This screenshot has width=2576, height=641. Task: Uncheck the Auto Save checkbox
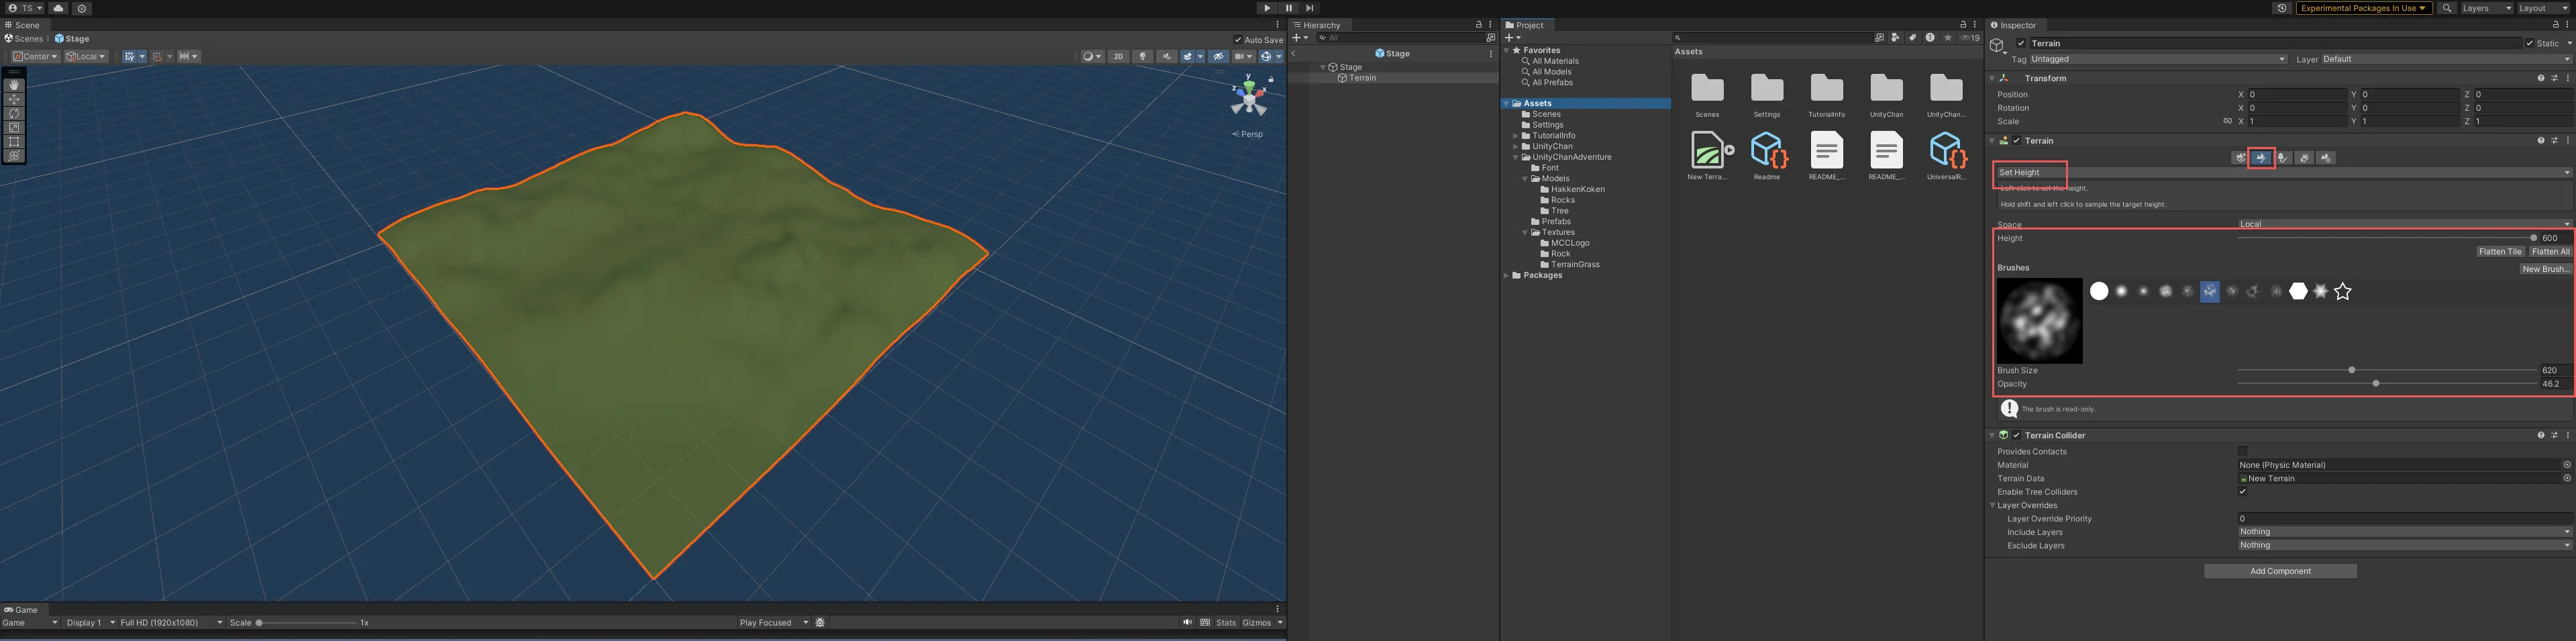coord(1239,40)
